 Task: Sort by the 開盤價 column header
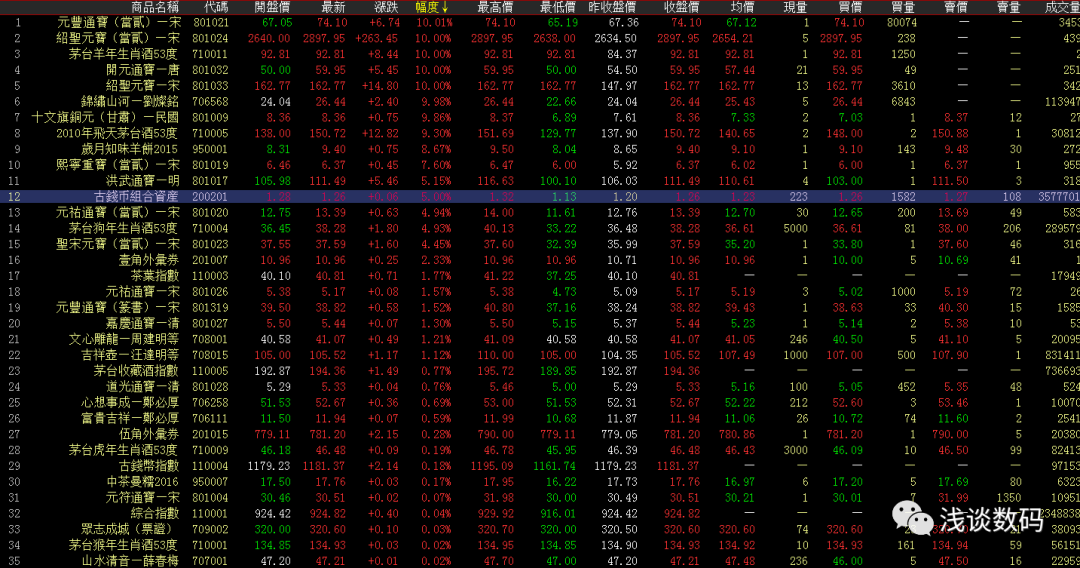pyautogui.click(x=272, y=7)
